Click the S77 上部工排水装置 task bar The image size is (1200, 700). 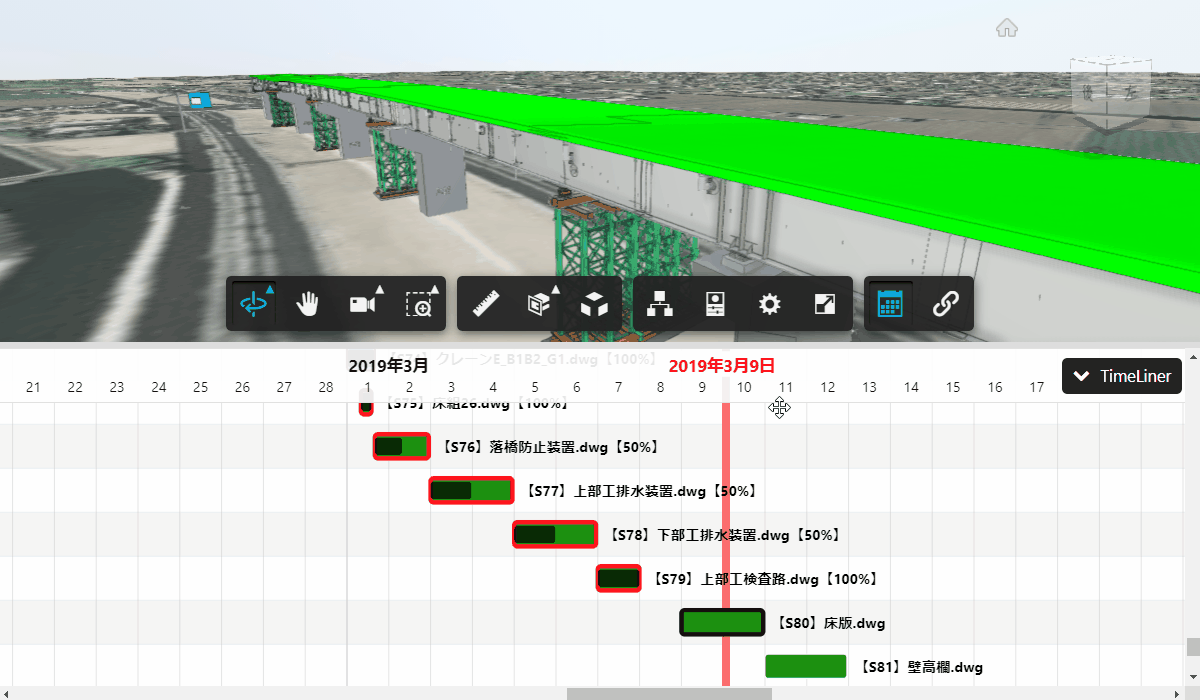pos(471,490)
